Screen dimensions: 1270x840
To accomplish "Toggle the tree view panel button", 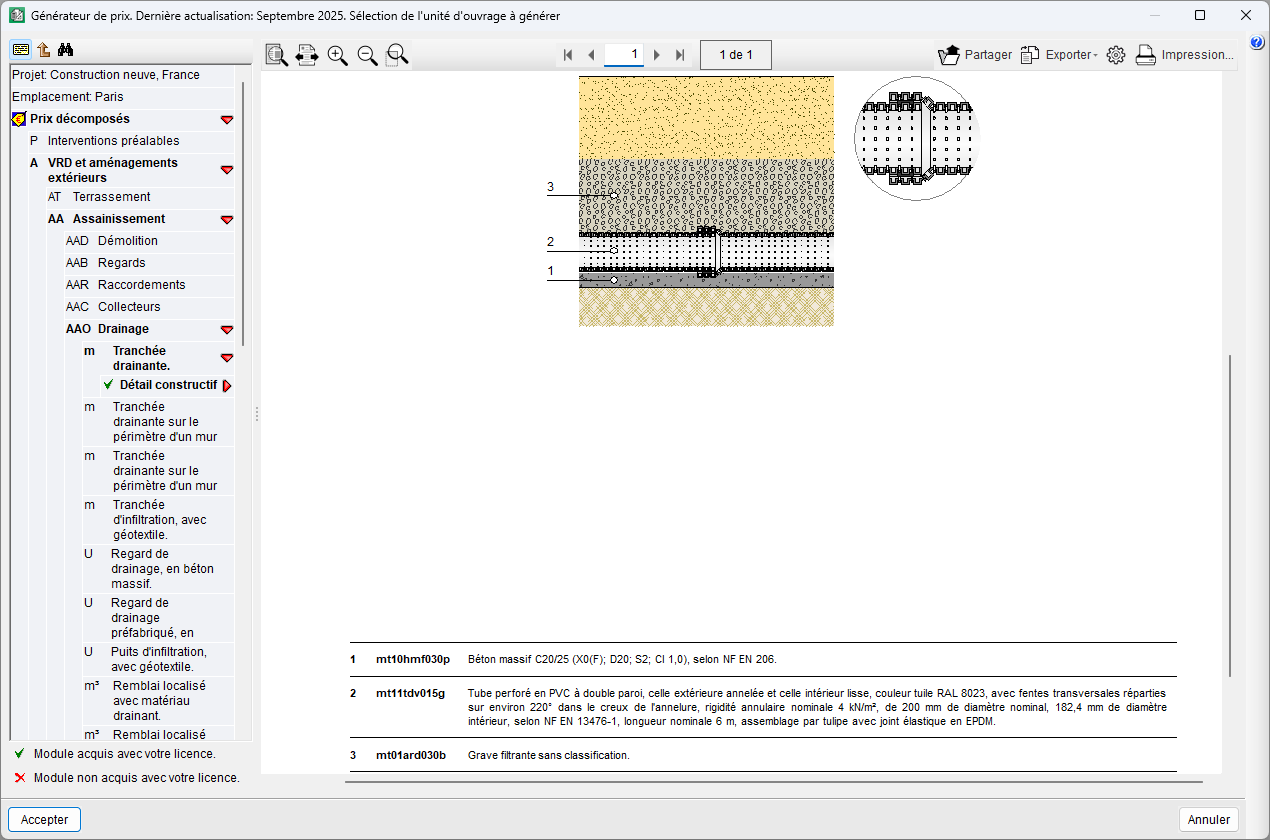I will coord(21,50).
